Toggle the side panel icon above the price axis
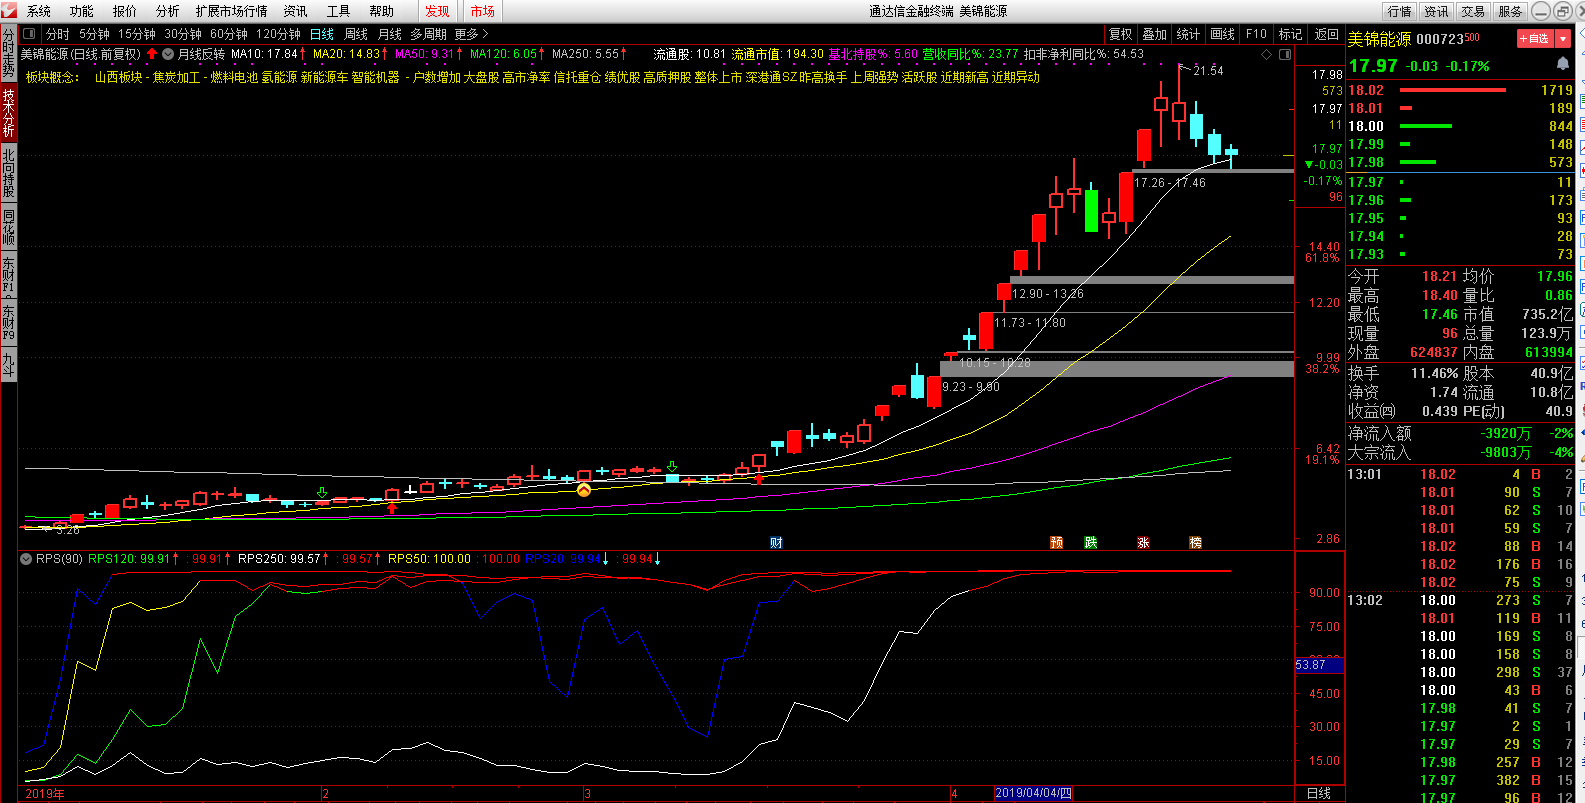 1285,54
